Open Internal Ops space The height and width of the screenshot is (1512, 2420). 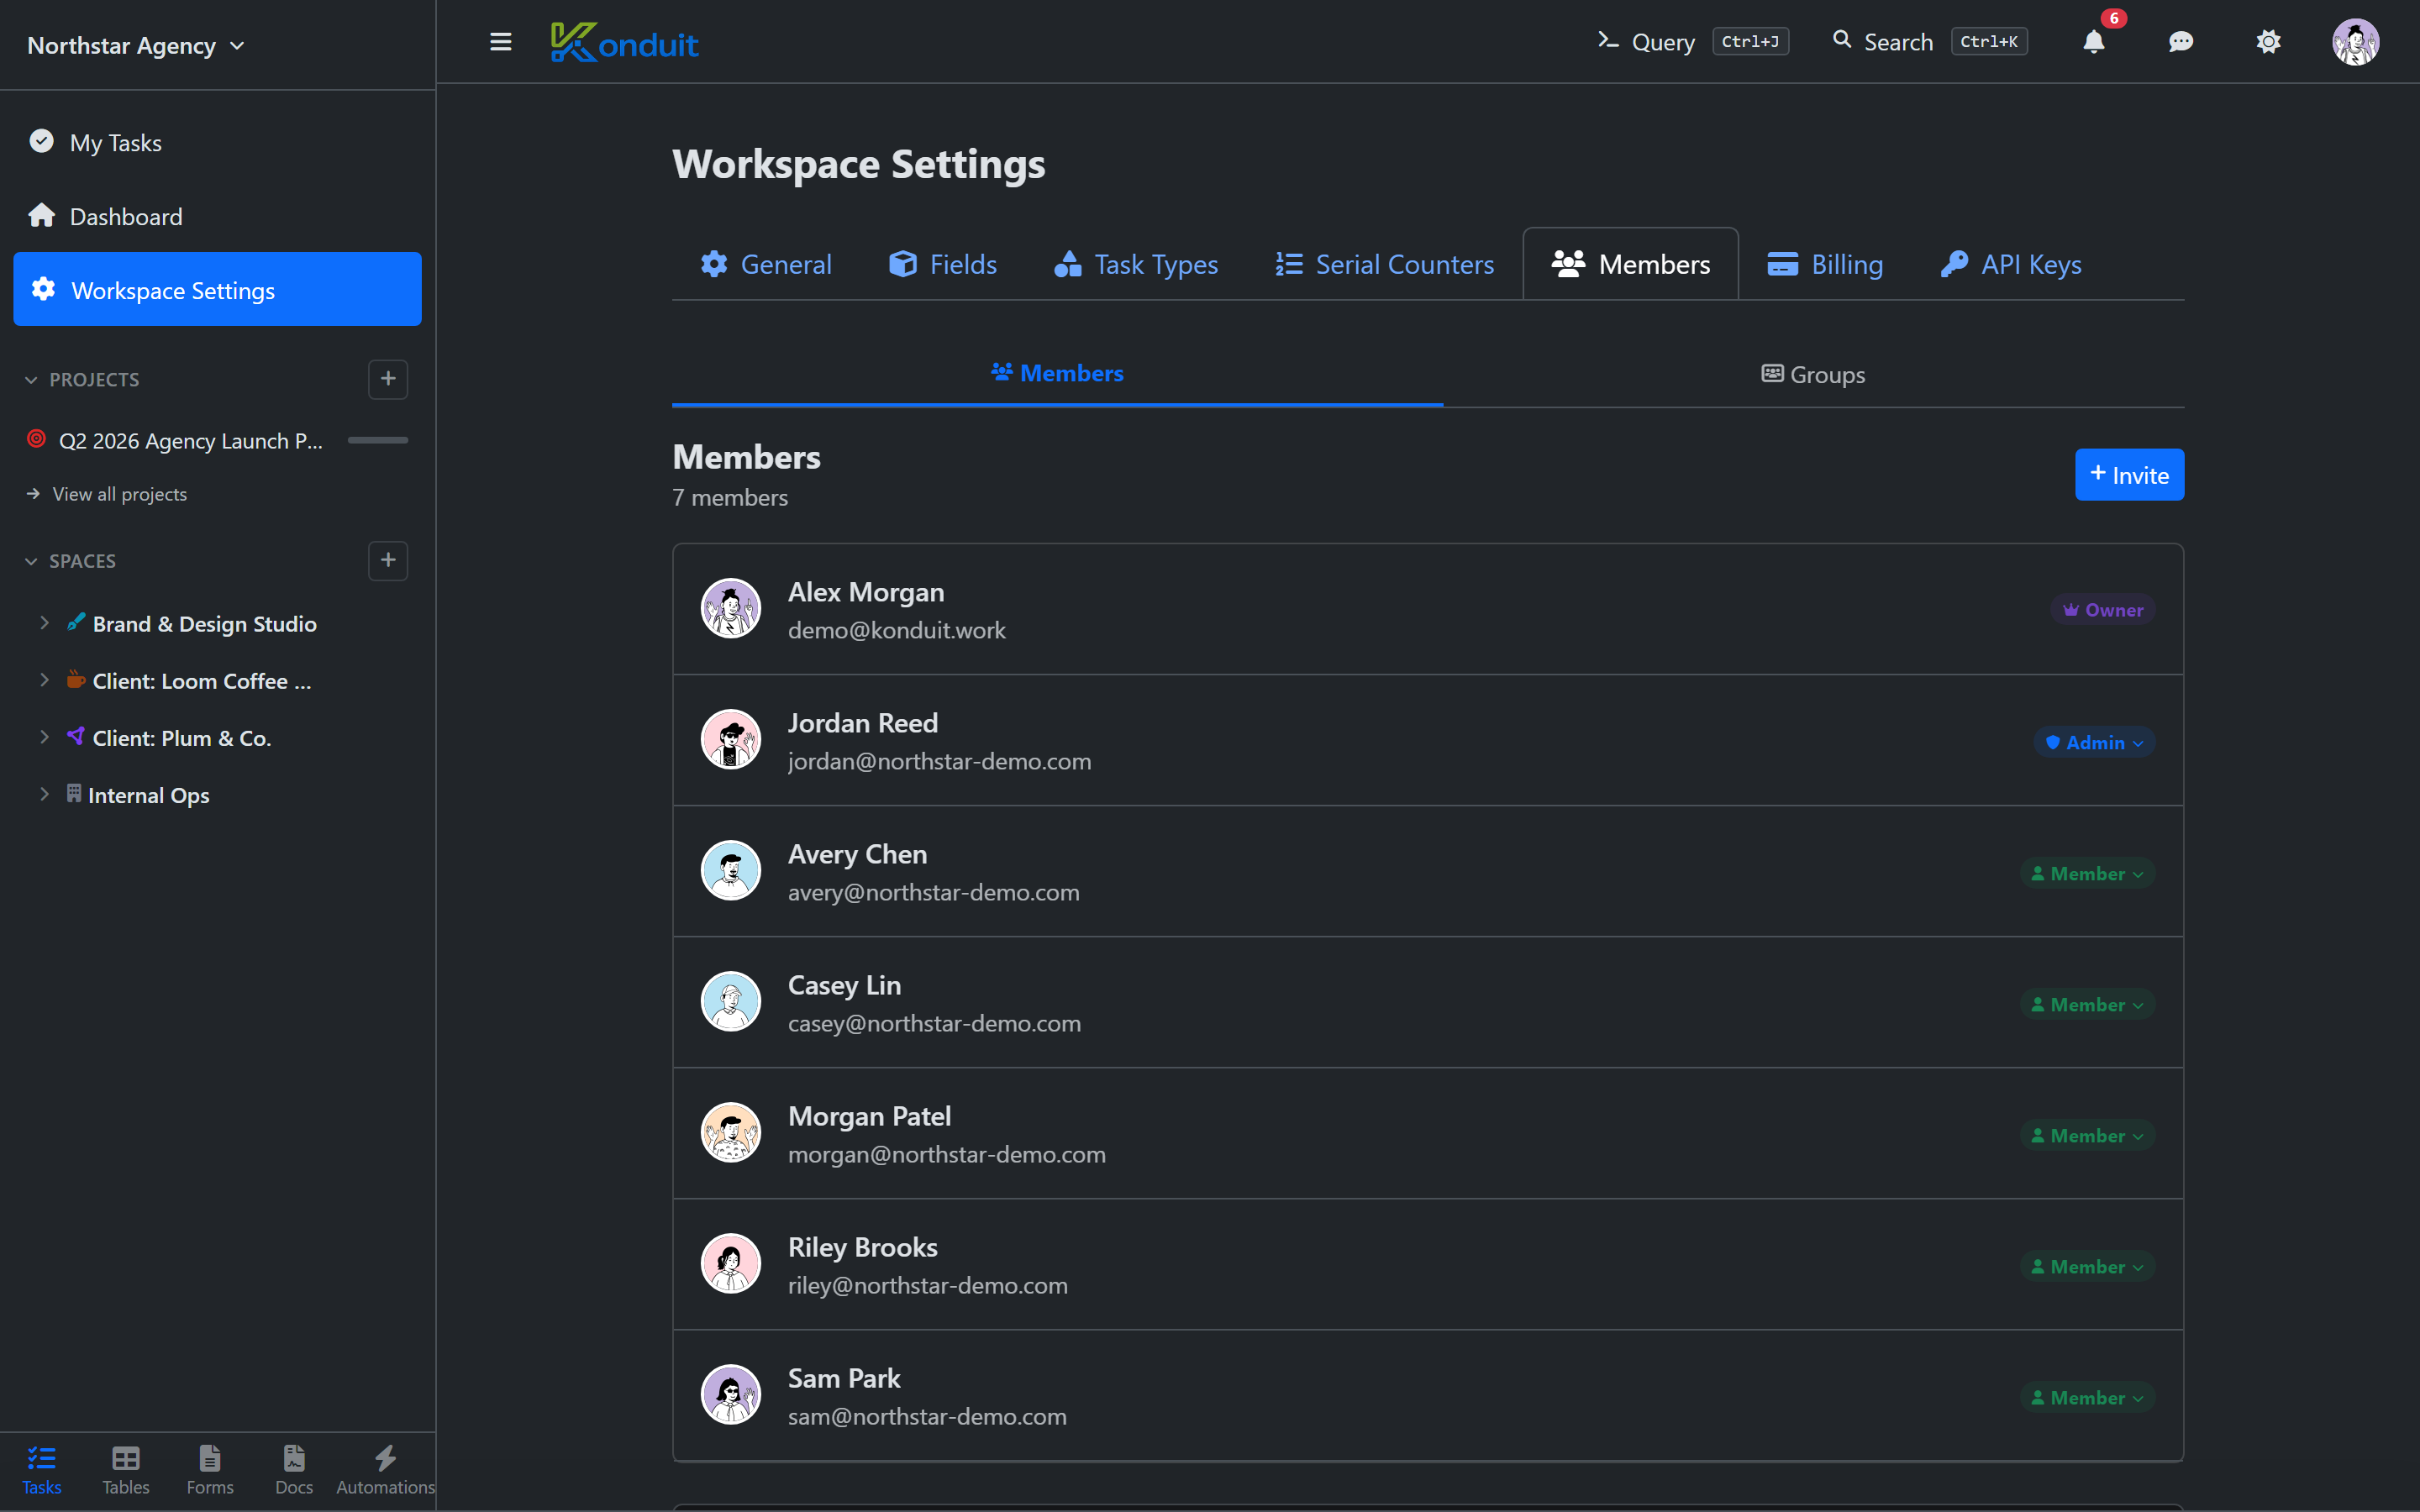[x=148, y=795]
